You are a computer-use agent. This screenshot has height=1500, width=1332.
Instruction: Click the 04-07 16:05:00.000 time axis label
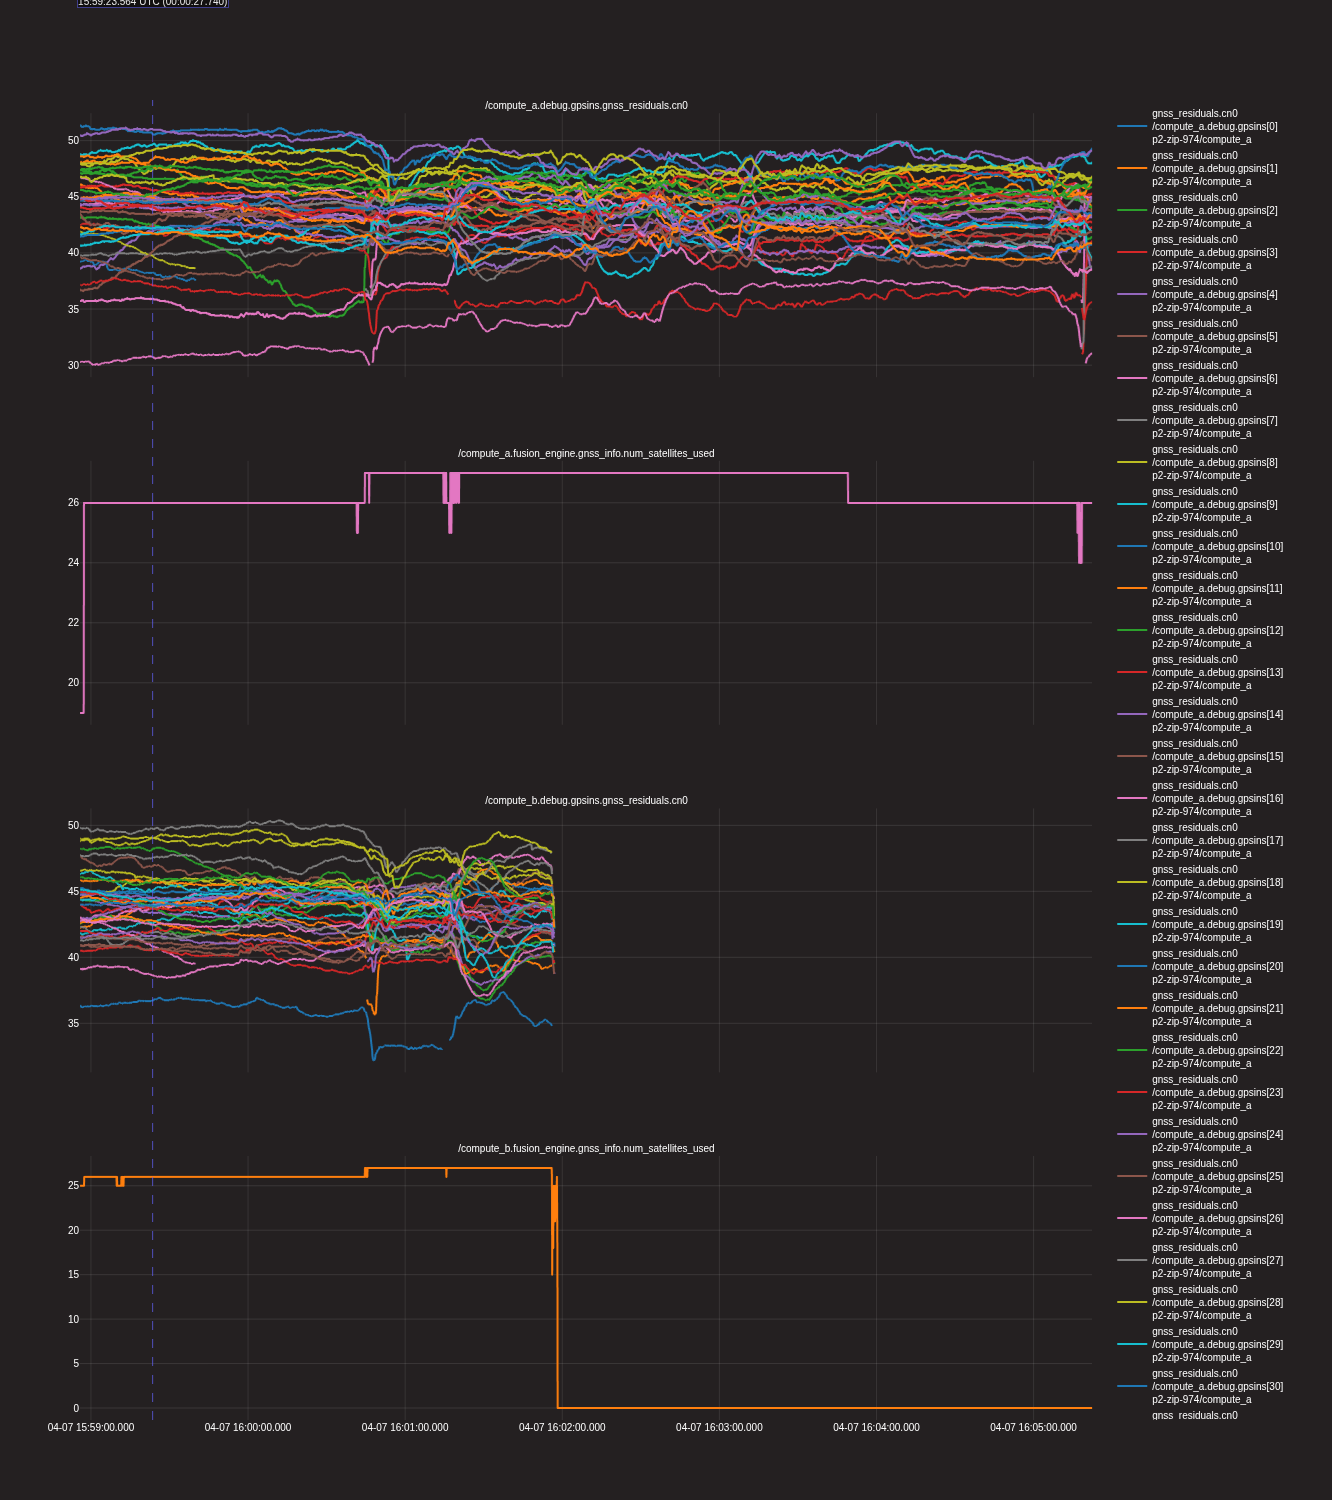click(x=1033, y=1428)
